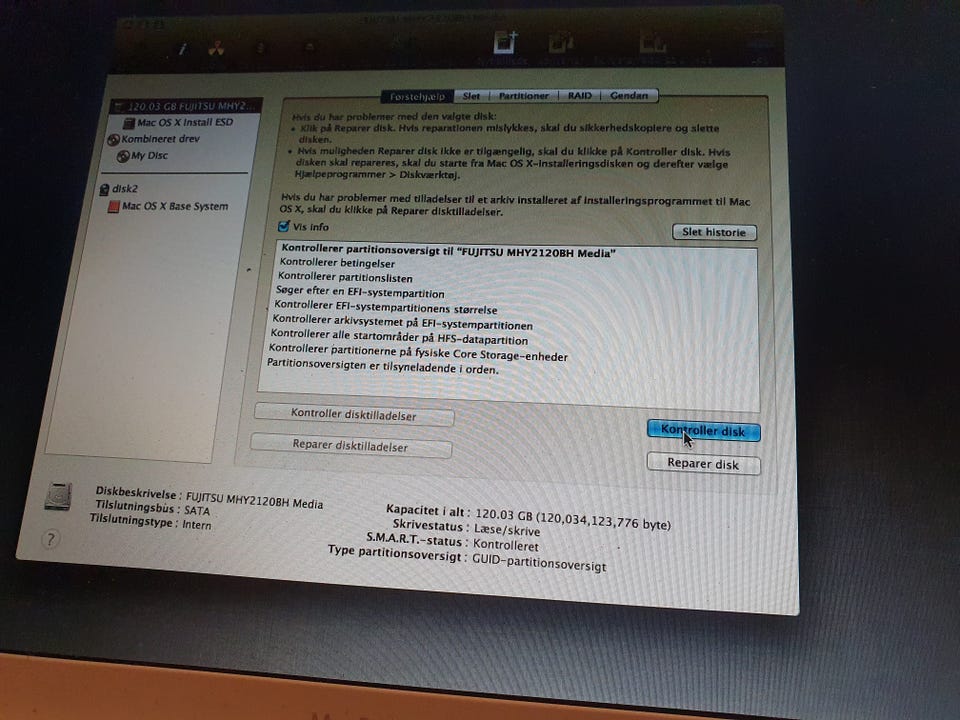Click 'Kontrollerer EFI-systempartitionens størrelse' log line
Screen dimensions: 960x720
tap(386, 307)
